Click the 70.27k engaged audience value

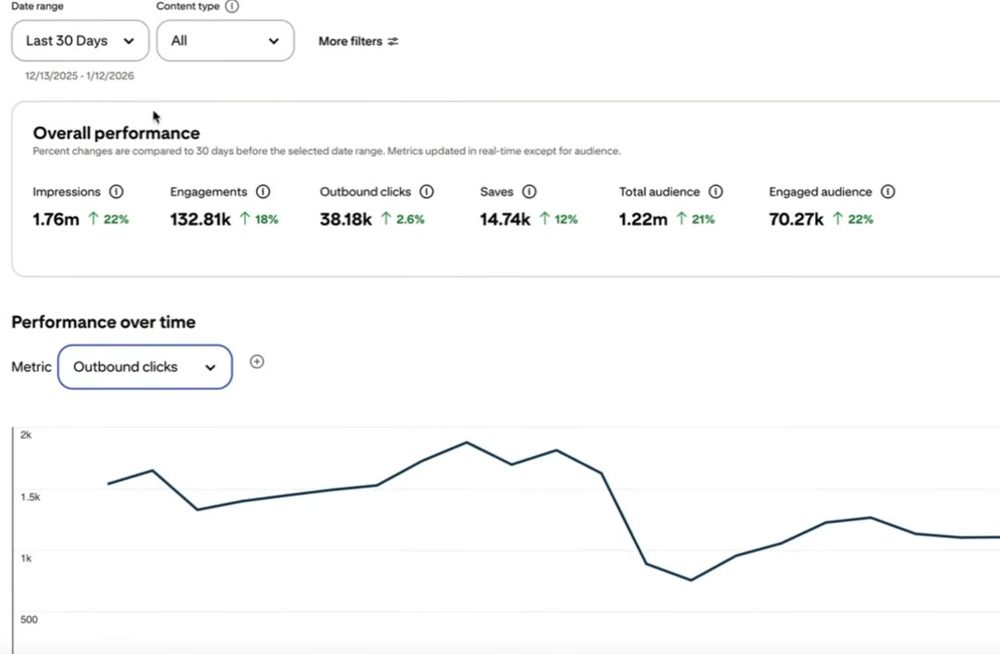point(796,219)
